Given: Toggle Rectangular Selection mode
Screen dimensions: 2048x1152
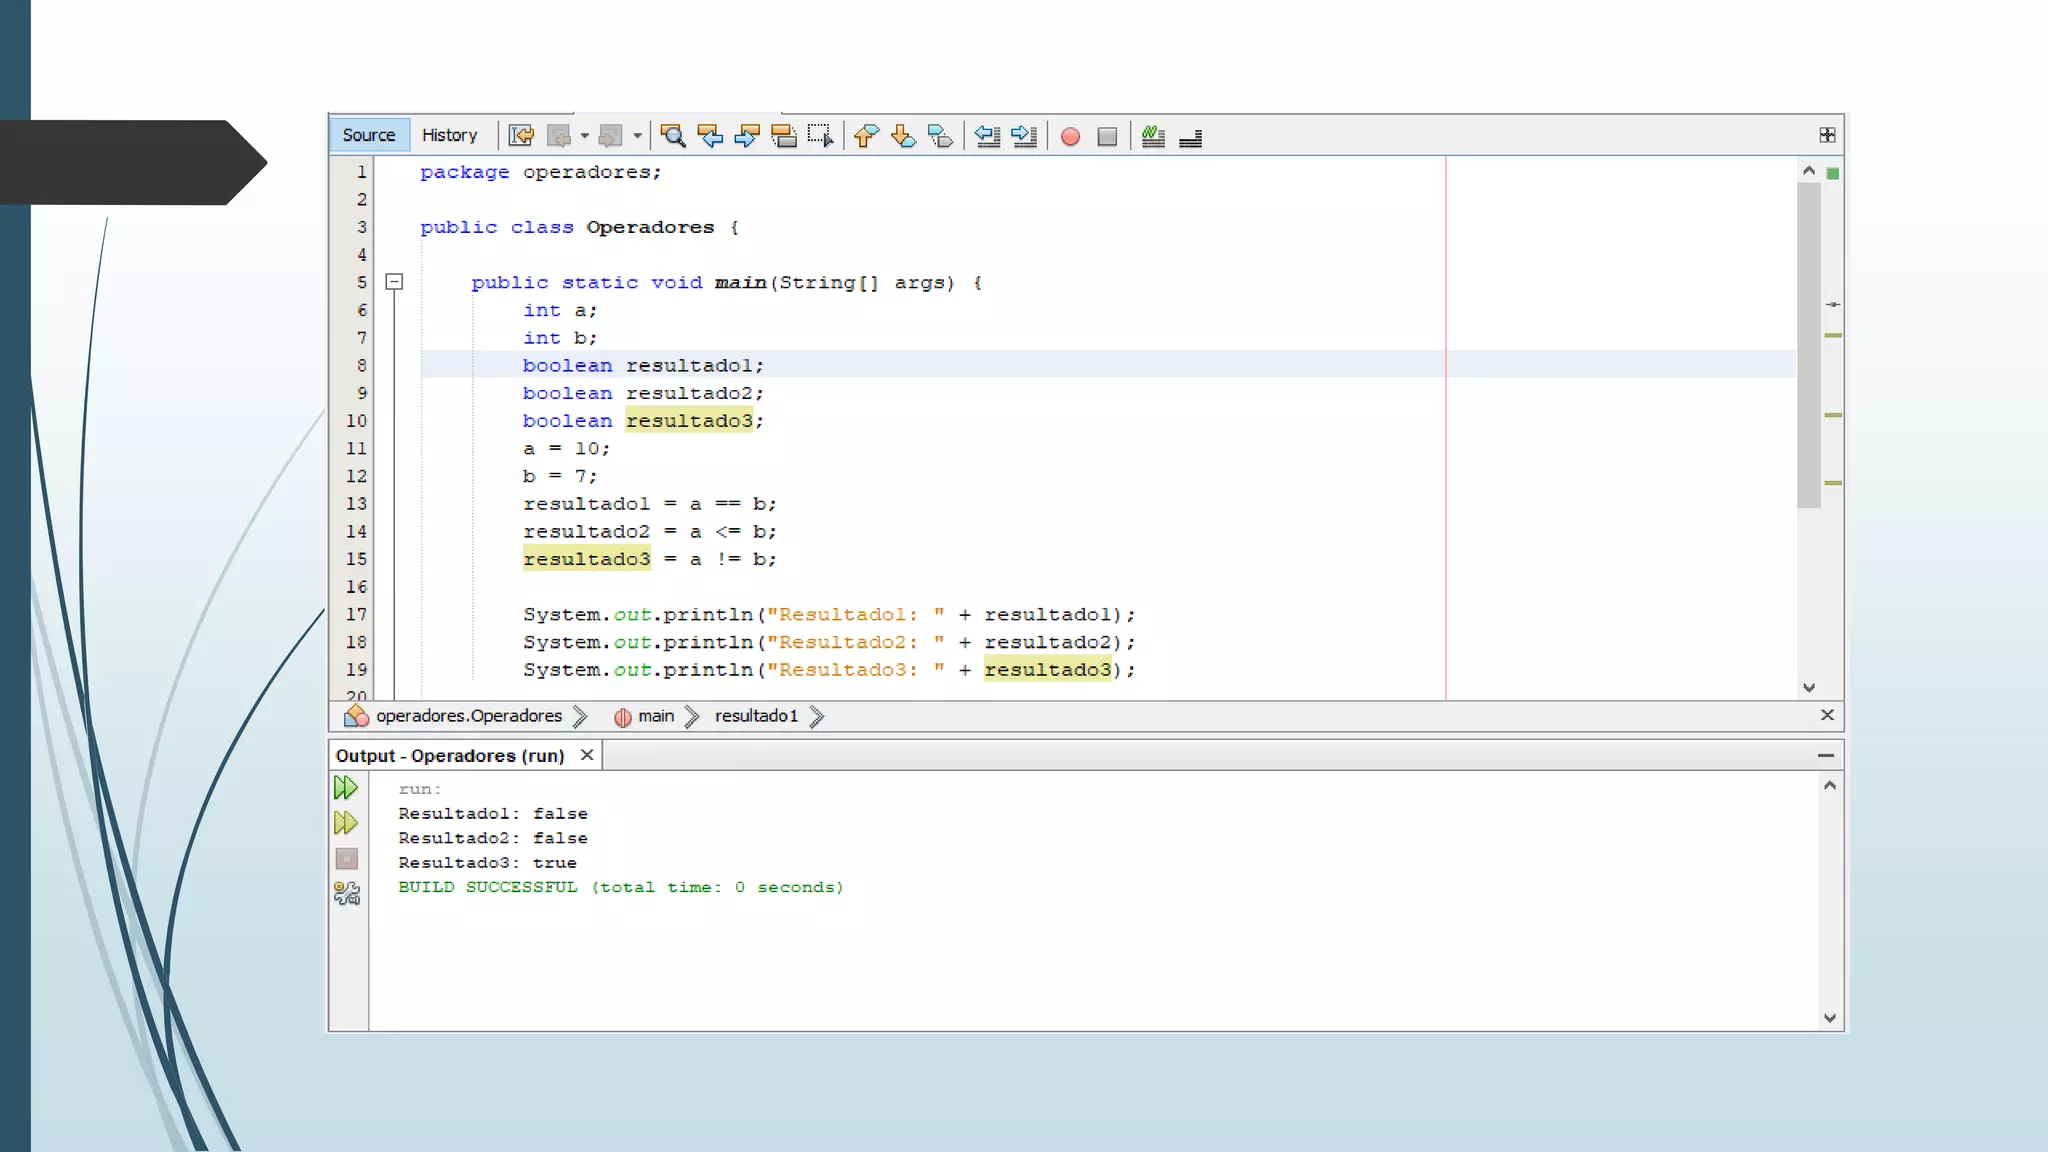Looking at the screenshot, I should (821, 136).
